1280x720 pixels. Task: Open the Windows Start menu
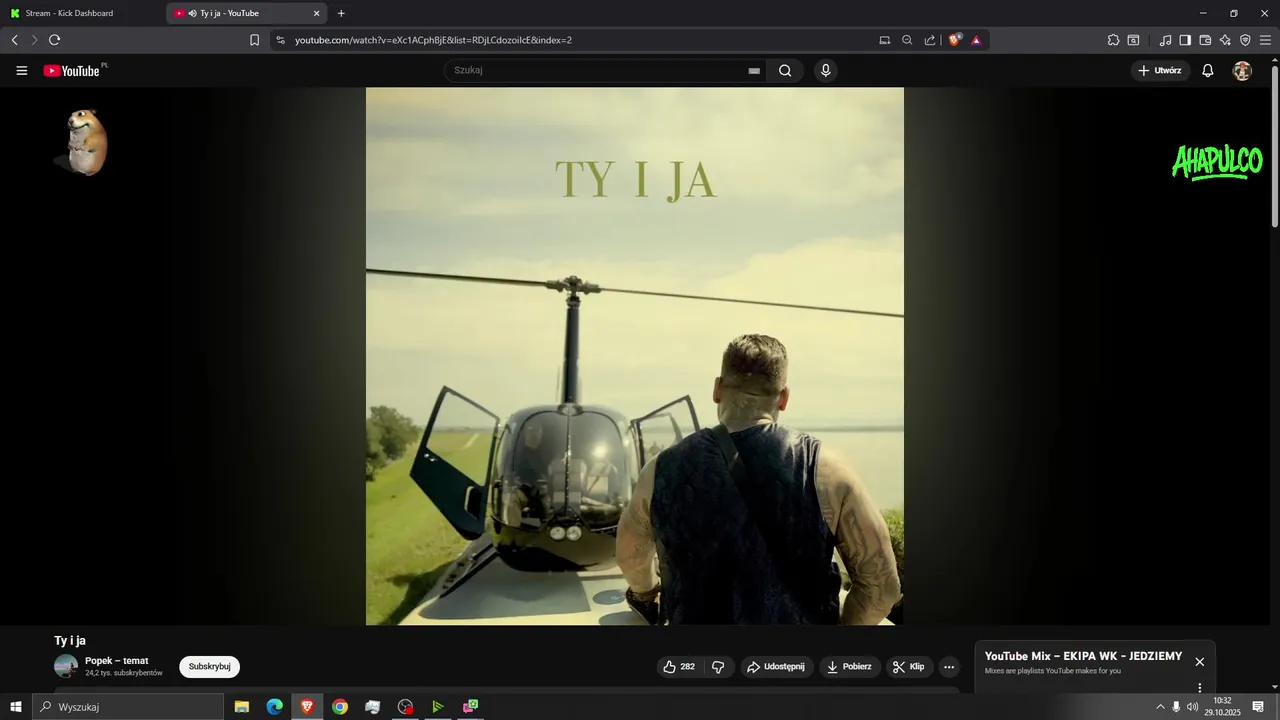point(15,707)
